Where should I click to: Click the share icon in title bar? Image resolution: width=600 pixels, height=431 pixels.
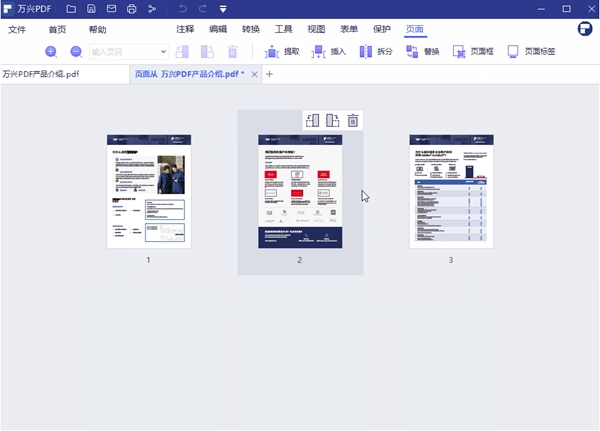[x=151, y=9]
